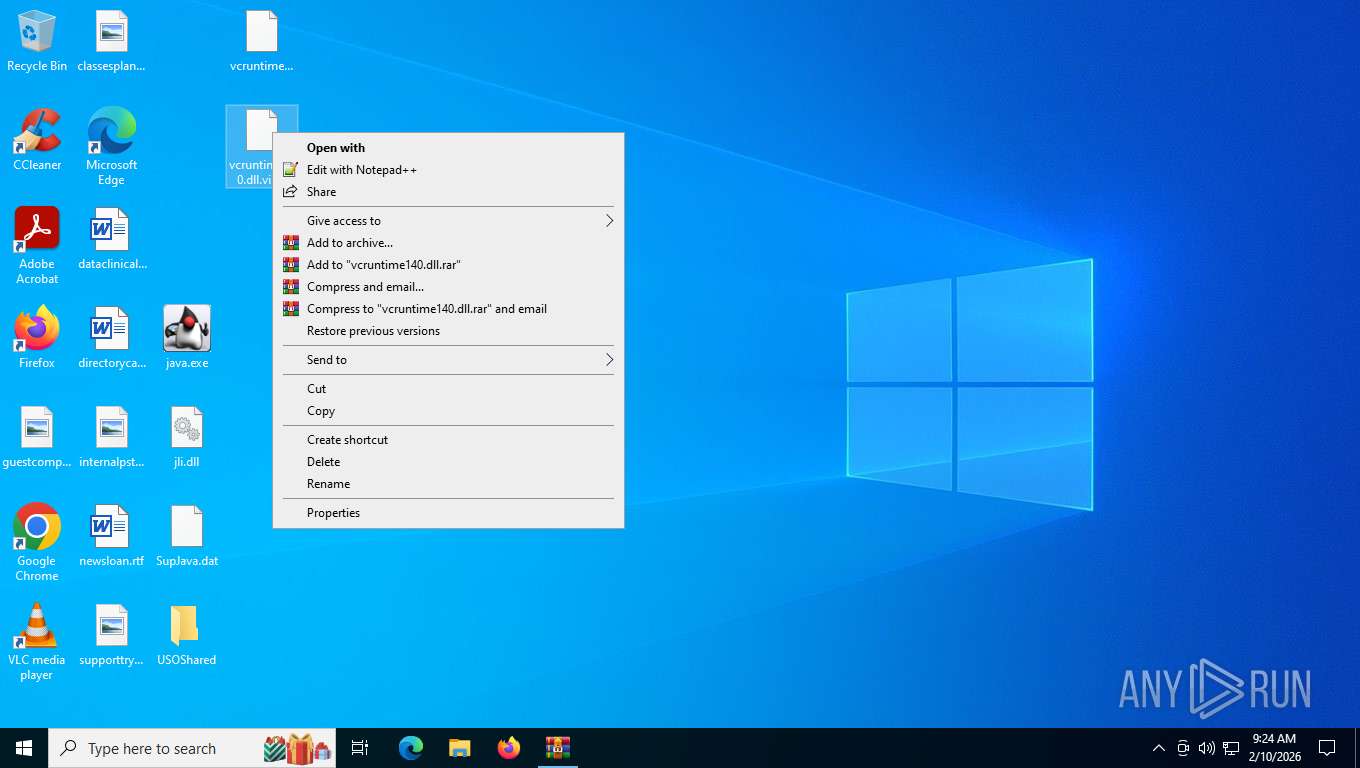The height and width of the screenshot is (768, 1360).
Task: Click the Show desktop strip
Action: click(1357, 748)
